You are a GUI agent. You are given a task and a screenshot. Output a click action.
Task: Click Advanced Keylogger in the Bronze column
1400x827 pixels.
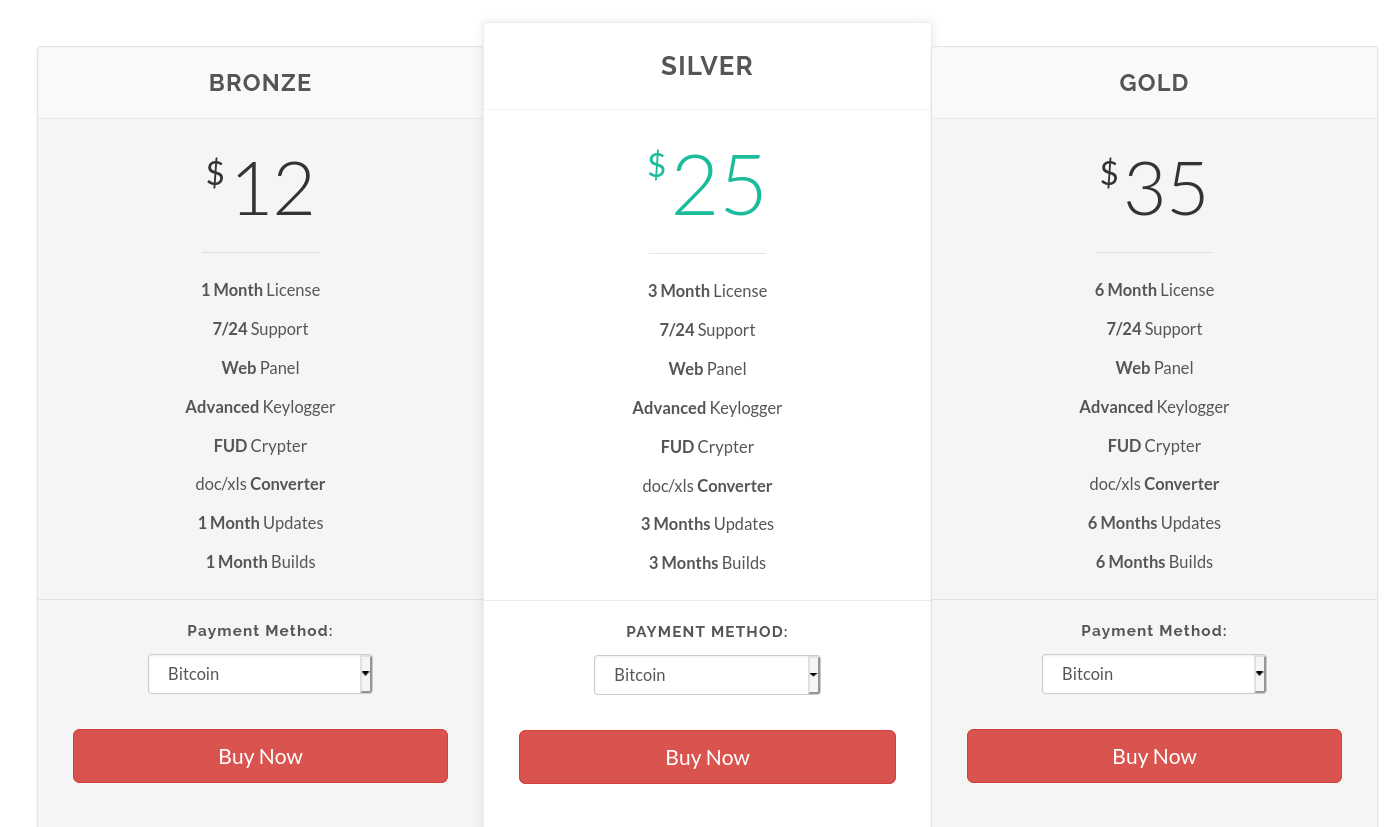[260, 407]
